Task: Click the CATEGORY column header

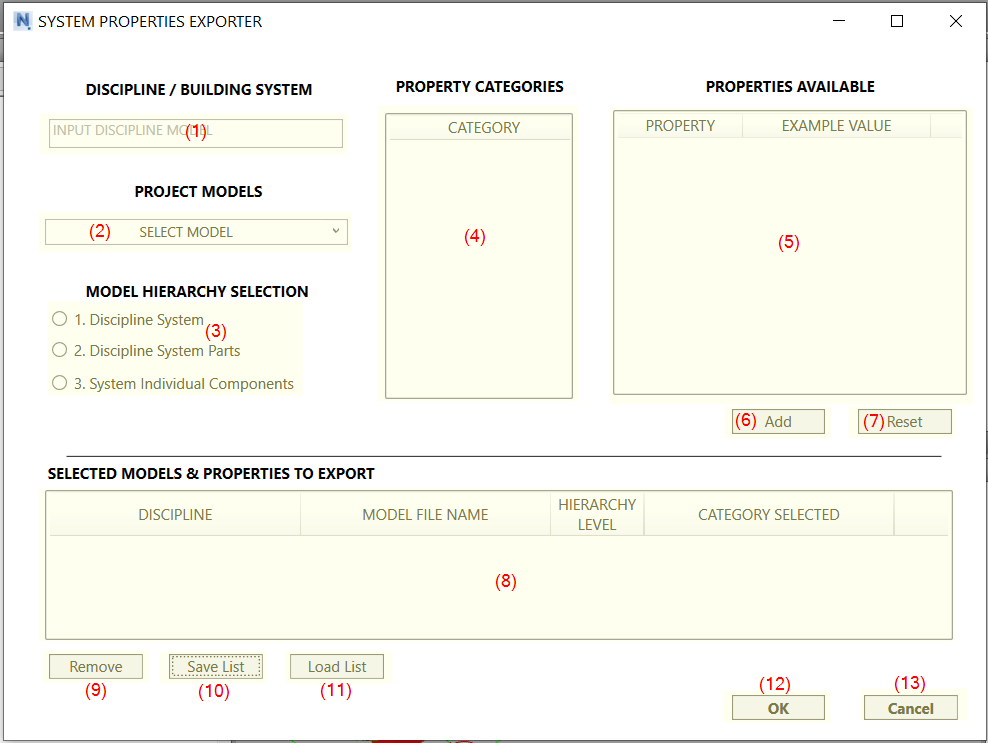Action: (x=483, y=127)
